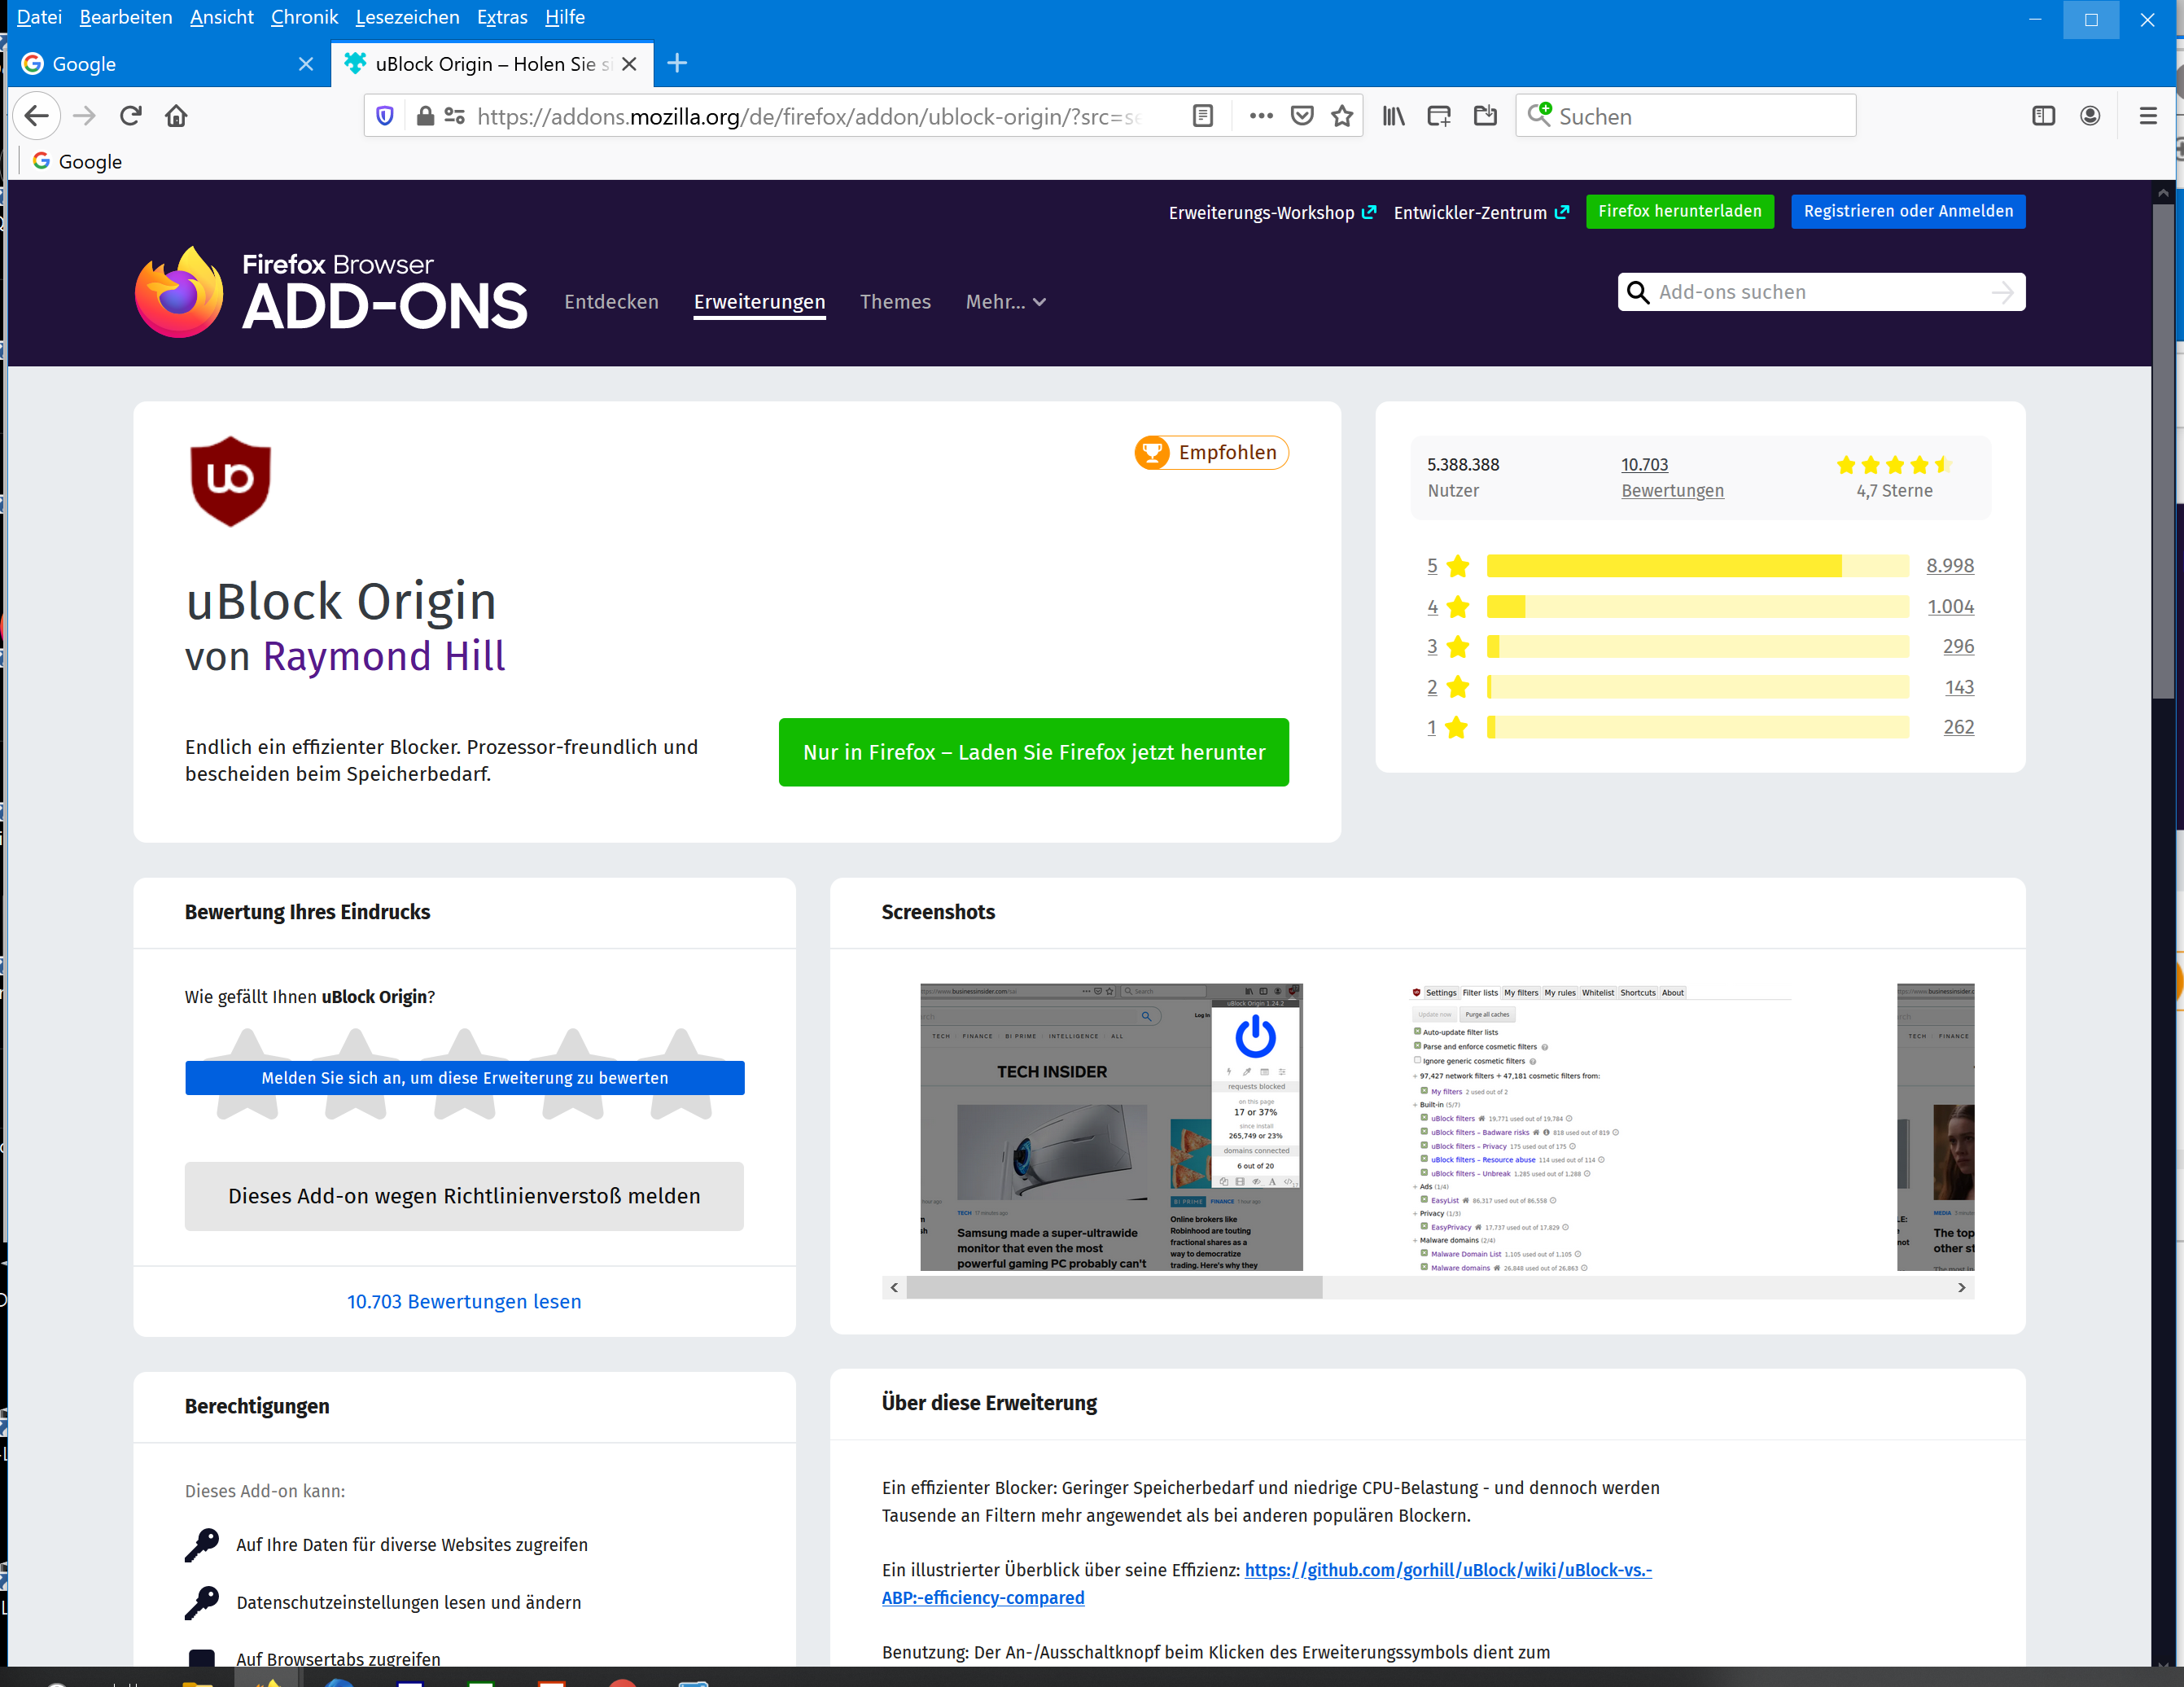Screen dimensions: 2184x1687
Task: Close the Google tab
Action: tap(306, 64)
